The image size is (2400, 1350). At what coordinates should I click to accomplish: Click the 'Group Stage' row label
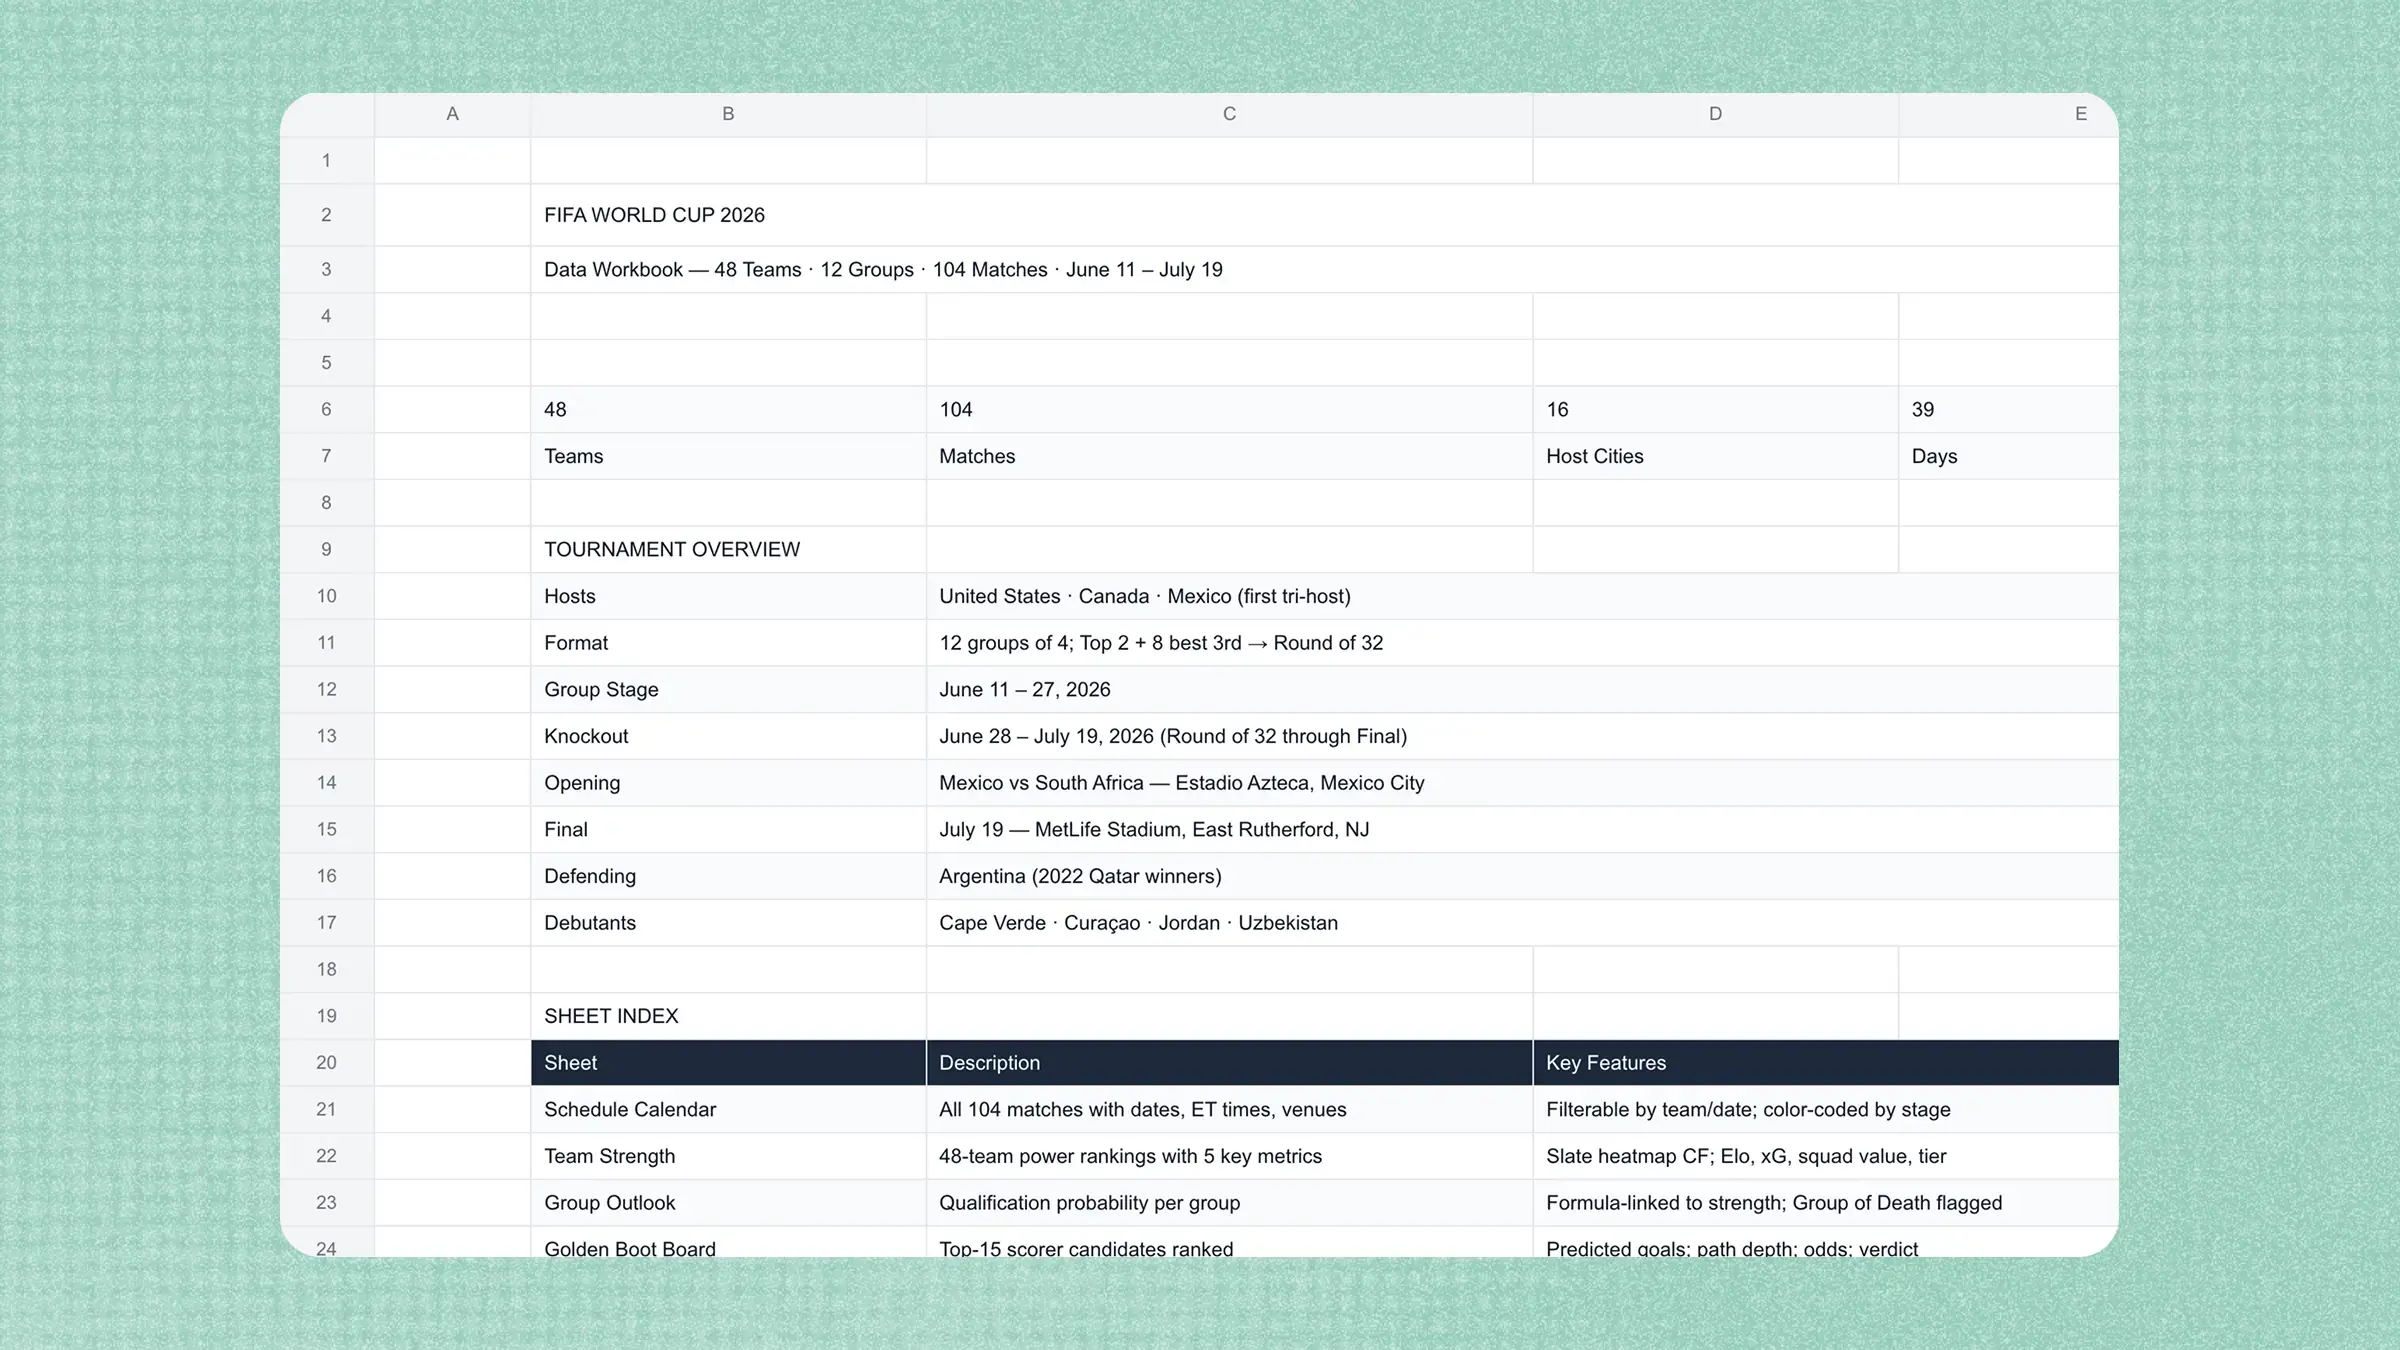(x=728, y=689)
